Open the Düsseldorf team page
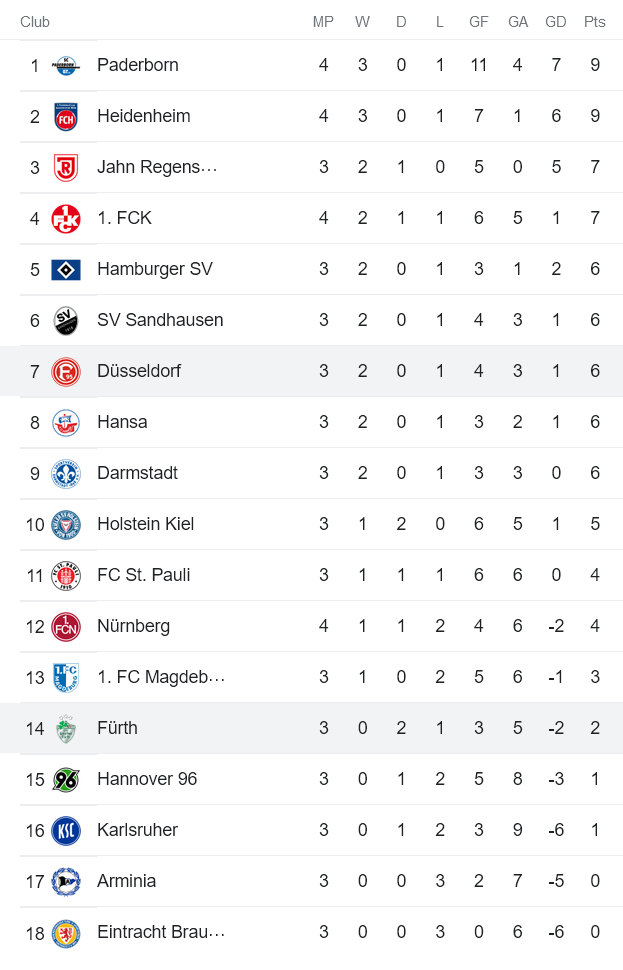This screenshot has height=970, width=623. [x=139, y=371]
